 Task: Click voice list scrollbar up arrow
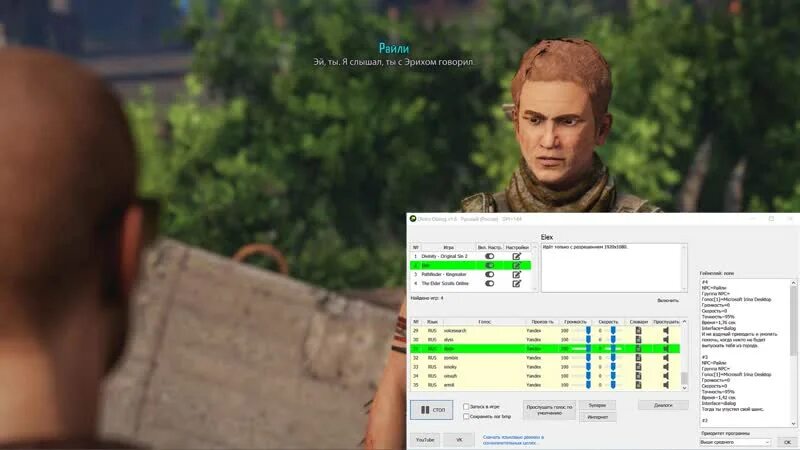684,322
